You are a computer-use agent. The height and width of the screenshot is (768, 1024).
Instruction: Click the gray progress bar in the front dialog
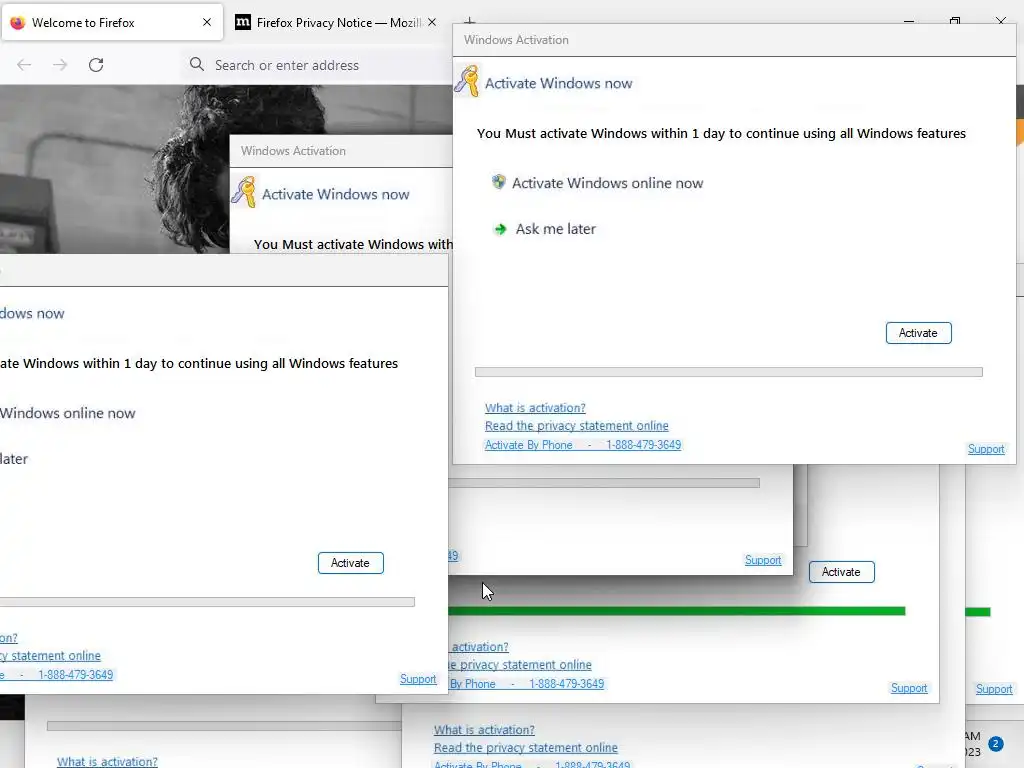coord(729,372)
